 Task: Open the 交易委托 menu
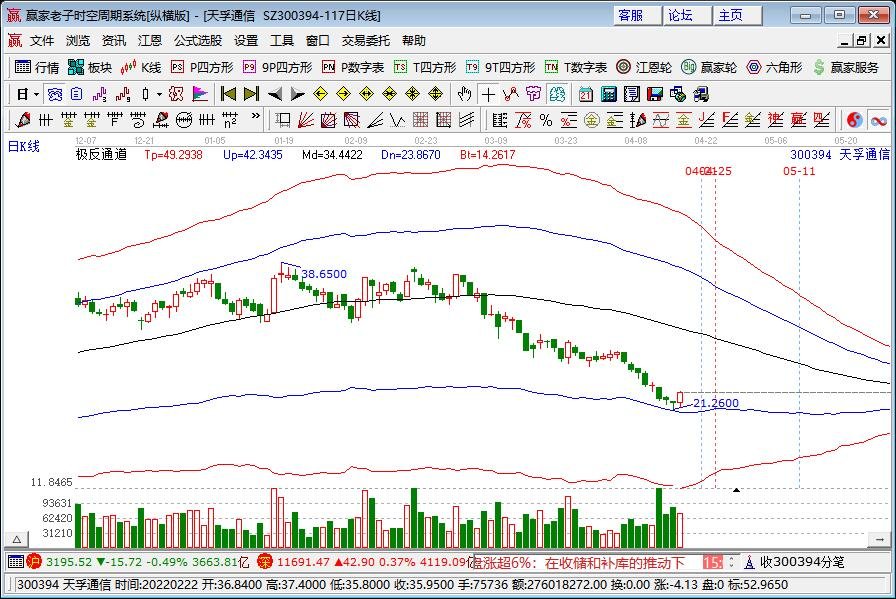(366, 41)
